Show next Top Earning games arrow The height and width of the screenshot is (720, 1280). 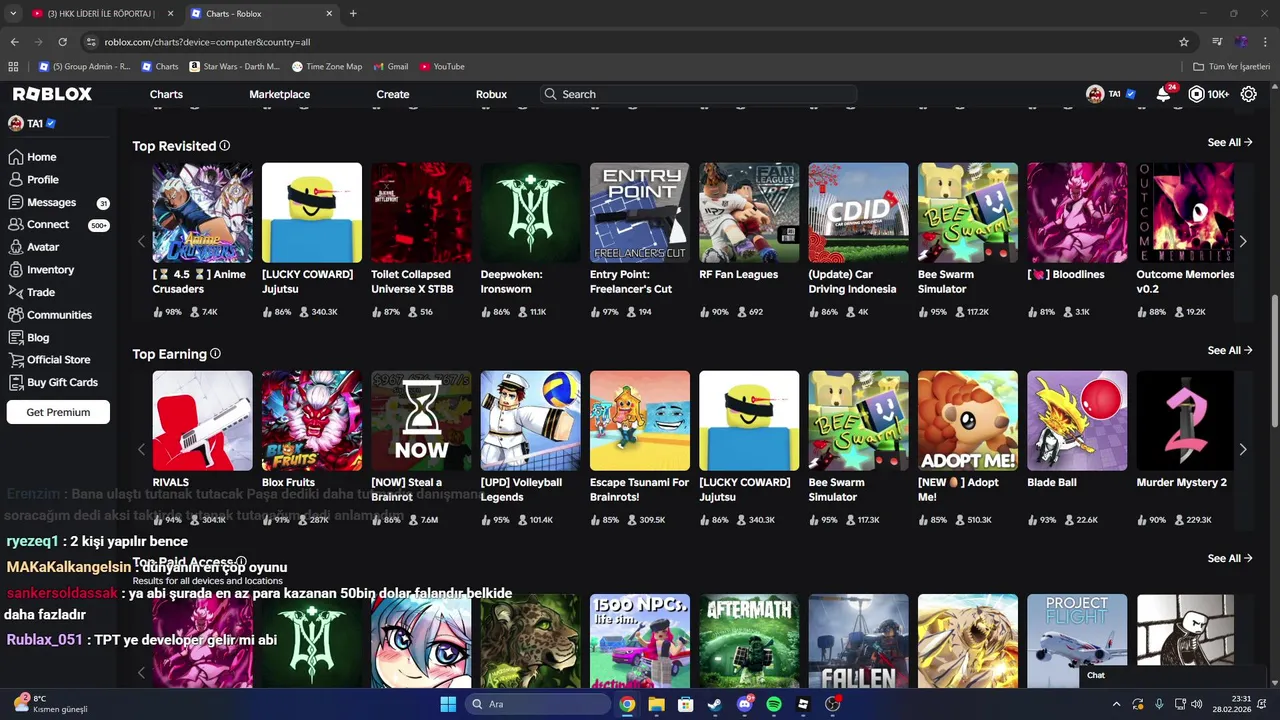1243,449
